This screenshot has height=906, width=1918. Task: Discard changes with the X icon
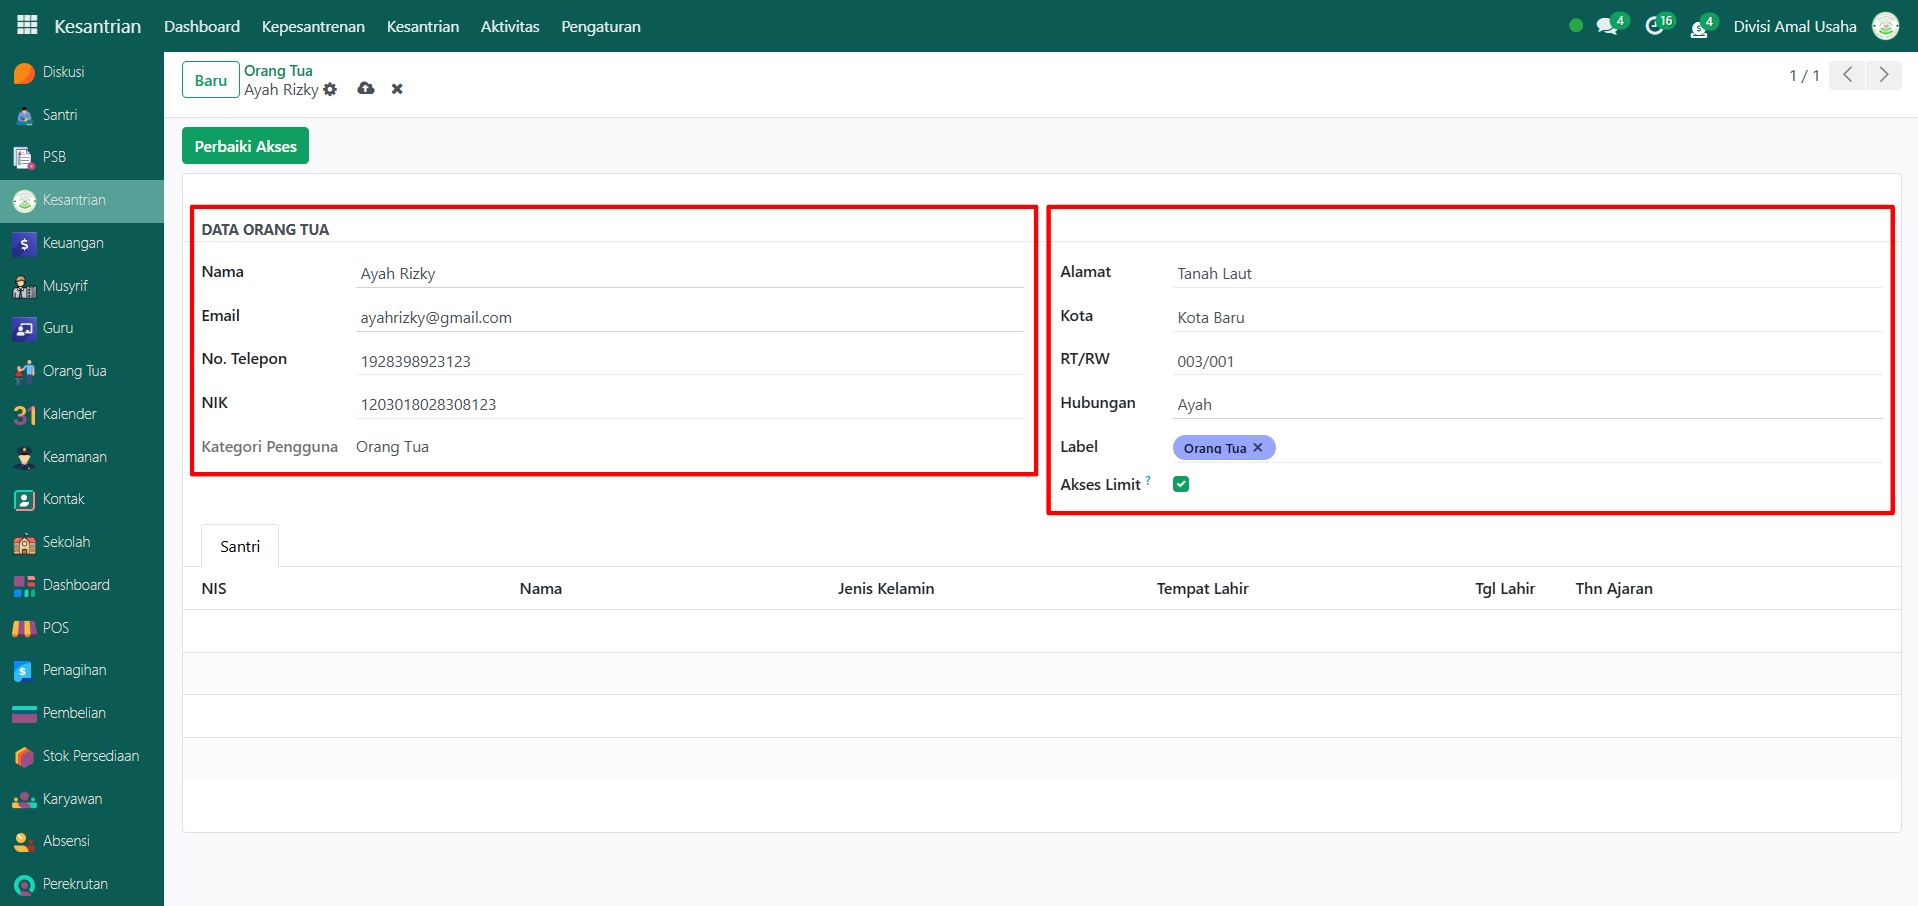tap(397, 89)
